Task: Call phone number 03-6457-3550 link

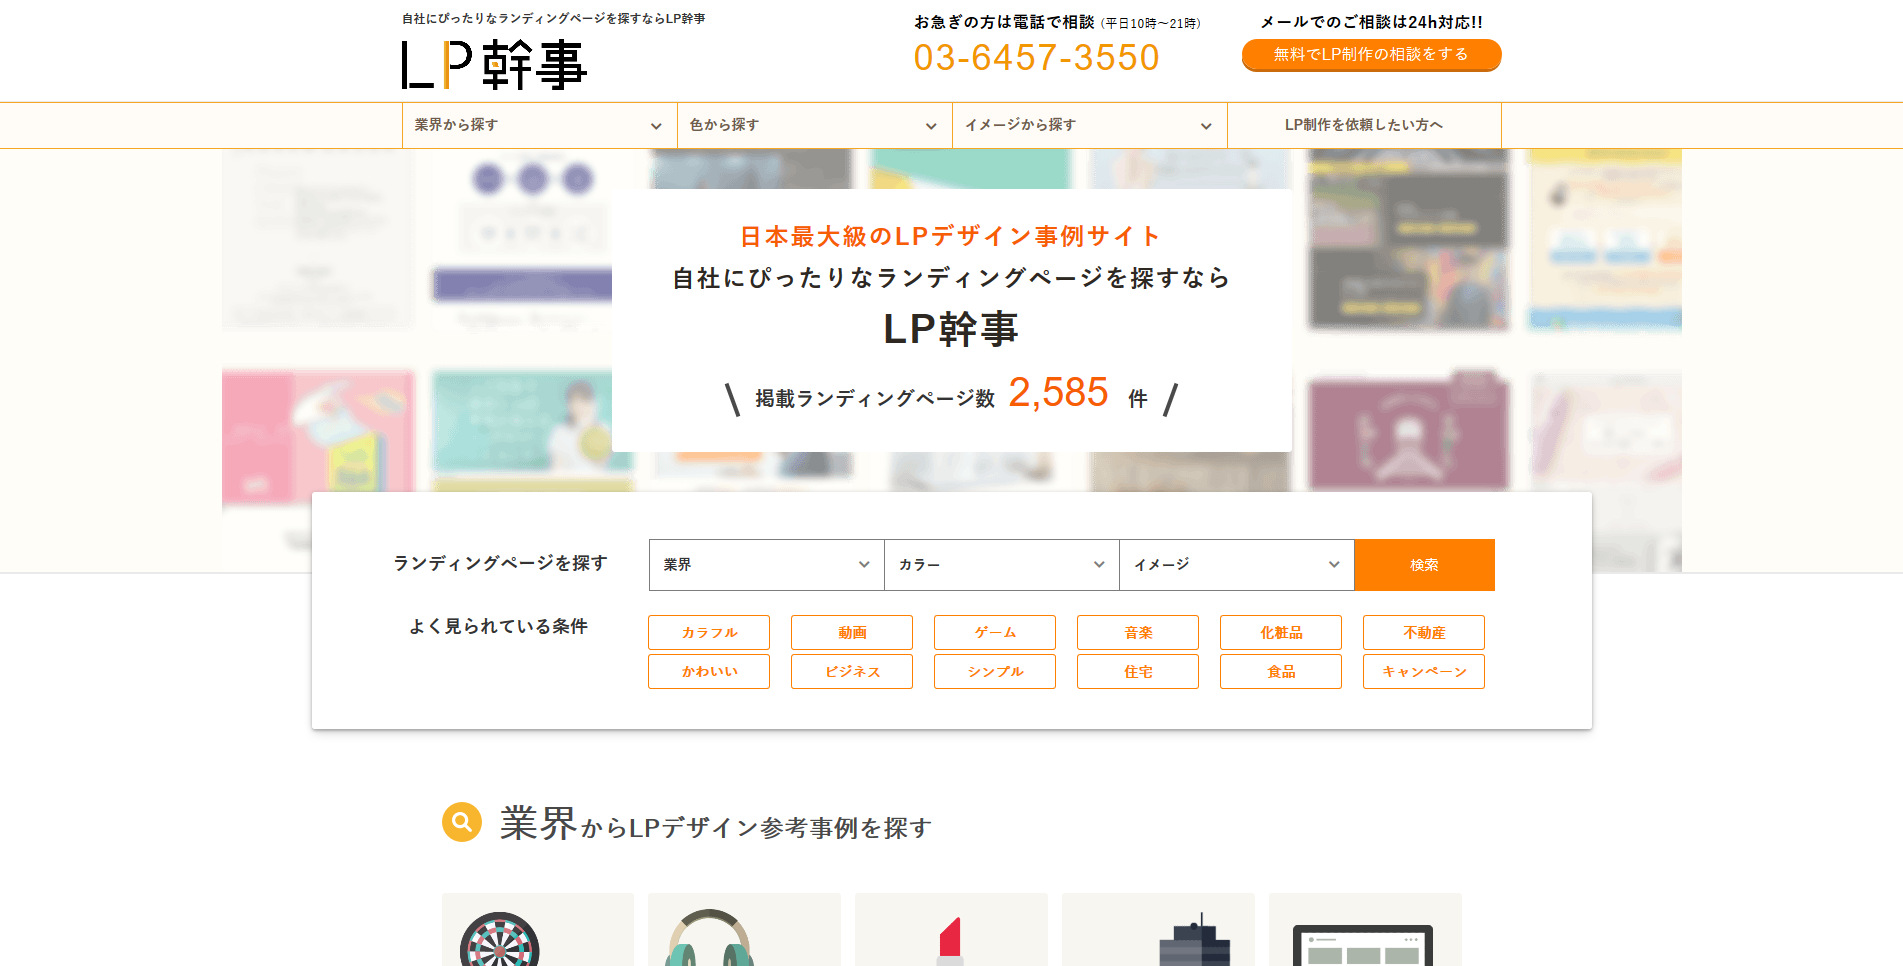Action: pyautogui.click(x=1036, y=58)
